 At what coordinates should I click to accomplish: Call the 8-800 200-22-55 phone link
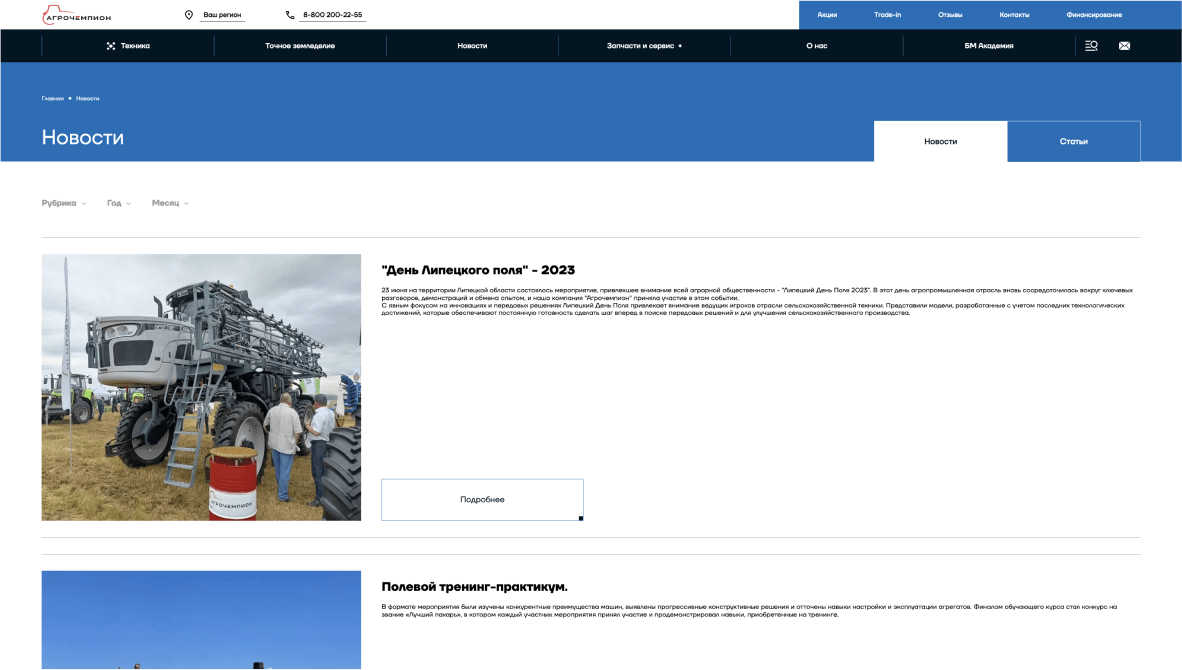pyautogui.click(x=332, y=15)
